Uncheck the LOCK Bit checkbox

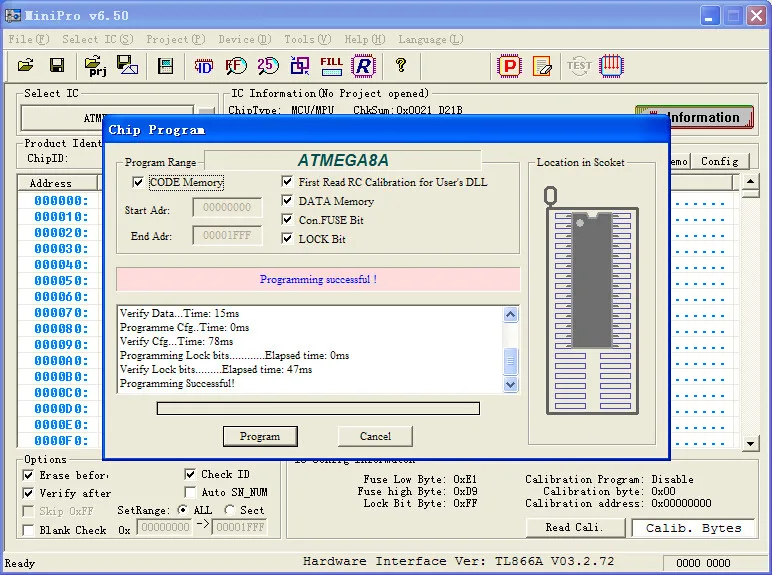coord(288,238)
